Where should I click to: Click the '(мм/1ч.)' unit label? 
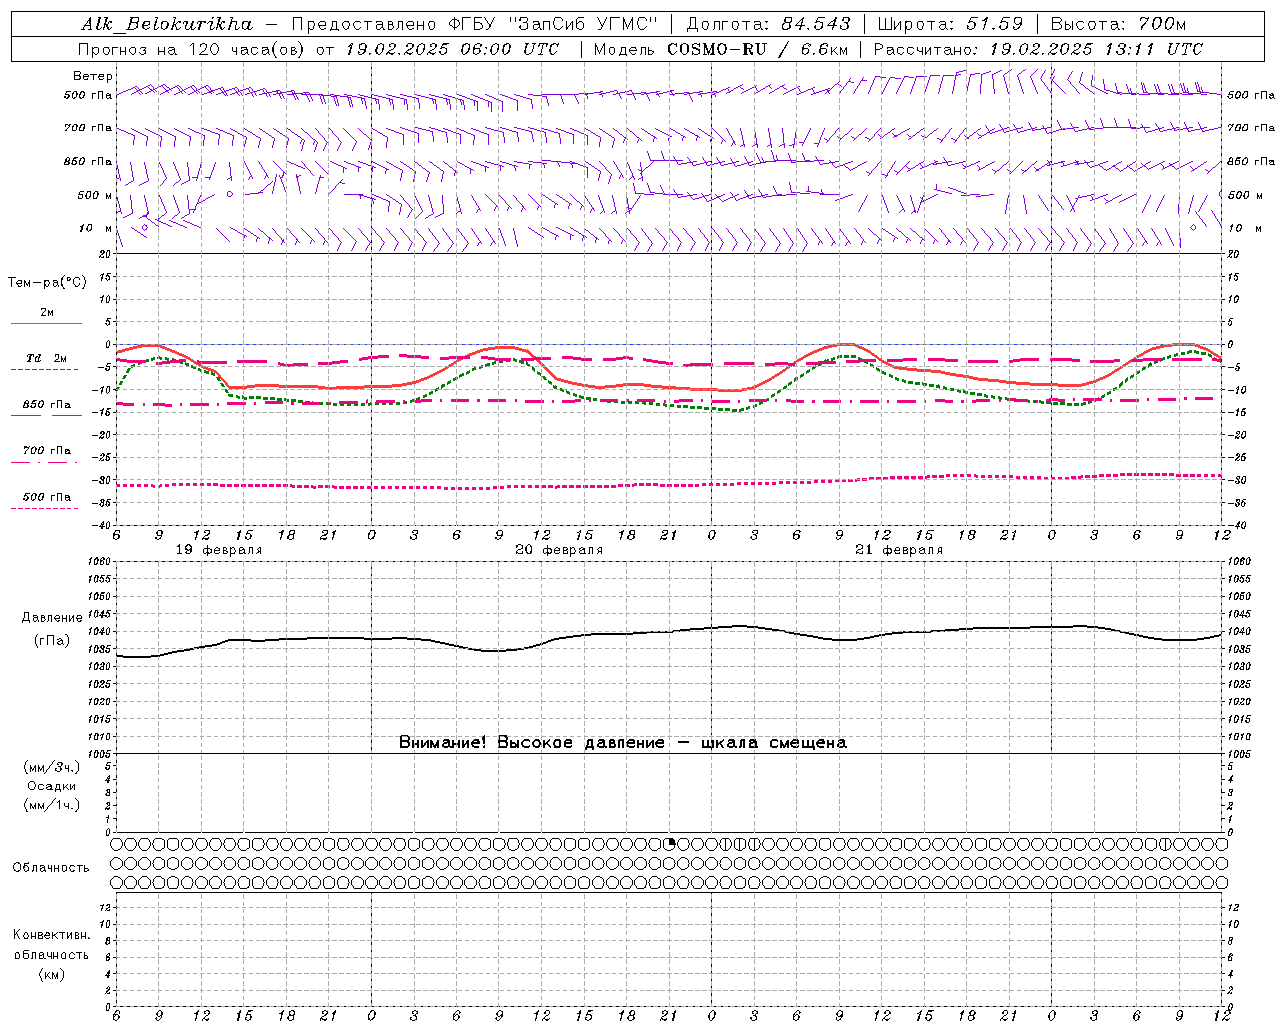coord(52,805)
